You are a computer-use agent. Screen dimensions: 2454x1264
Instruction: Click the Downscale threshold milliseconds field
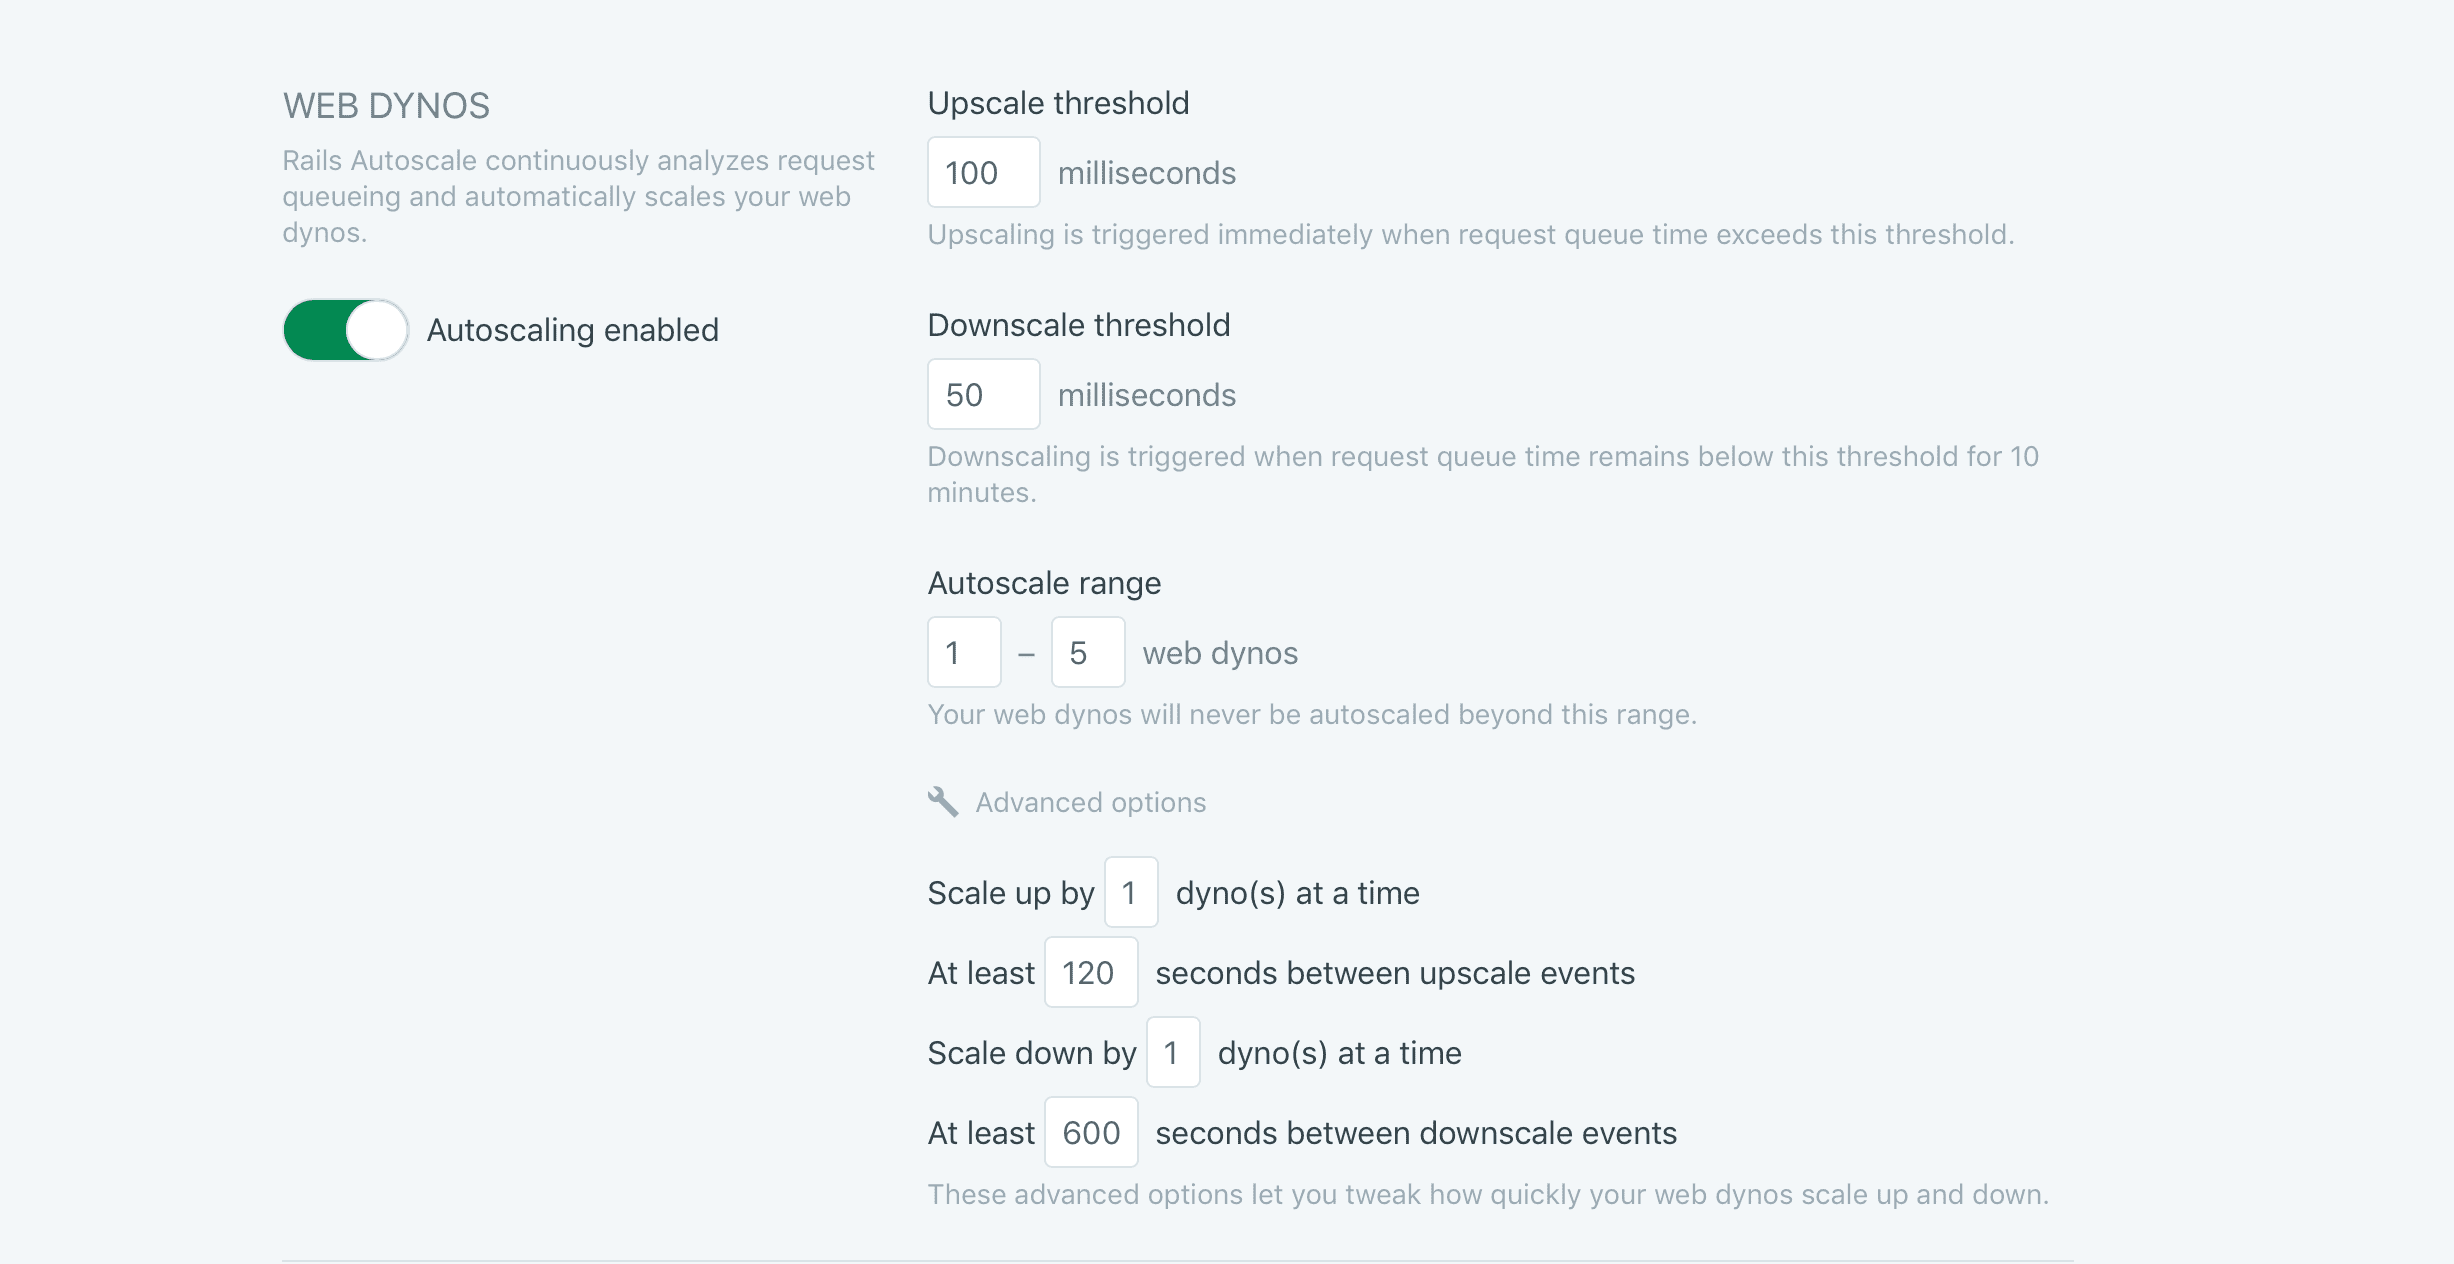(x=983, y=395)
